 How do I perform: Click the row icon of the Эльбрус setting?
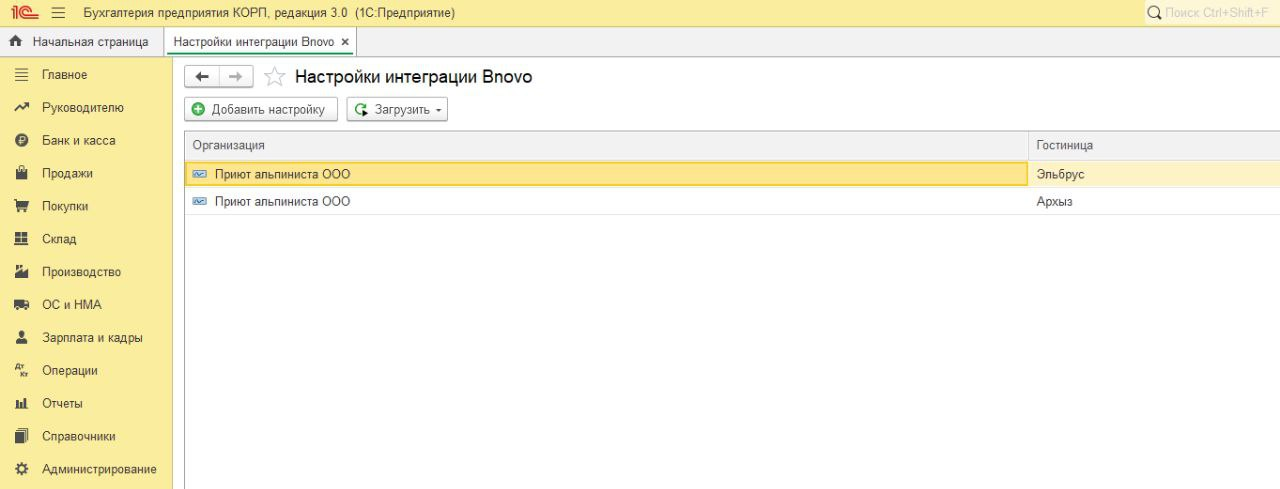tap(199, 174)
